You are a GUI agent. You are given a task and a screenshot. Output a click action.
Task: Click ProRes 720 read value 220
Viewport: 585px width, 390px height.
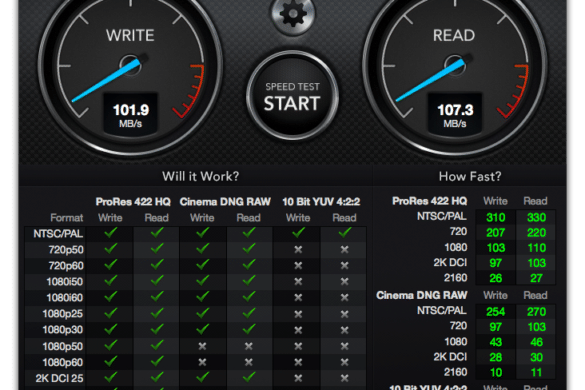click(x=536, y=233)
